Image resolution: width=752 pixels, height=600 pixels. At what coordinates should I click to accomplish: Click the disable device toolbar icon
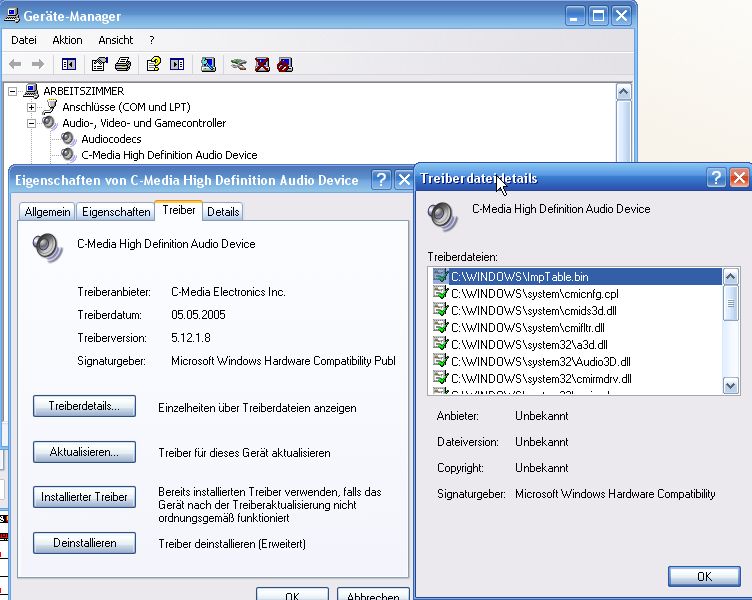click(x=285, y=64)
